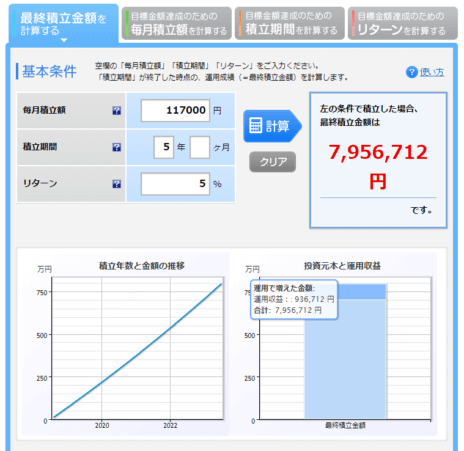Screen dimensions: 464x451
Task: Click help icon beside リターン label
Action: pos(116,184)
